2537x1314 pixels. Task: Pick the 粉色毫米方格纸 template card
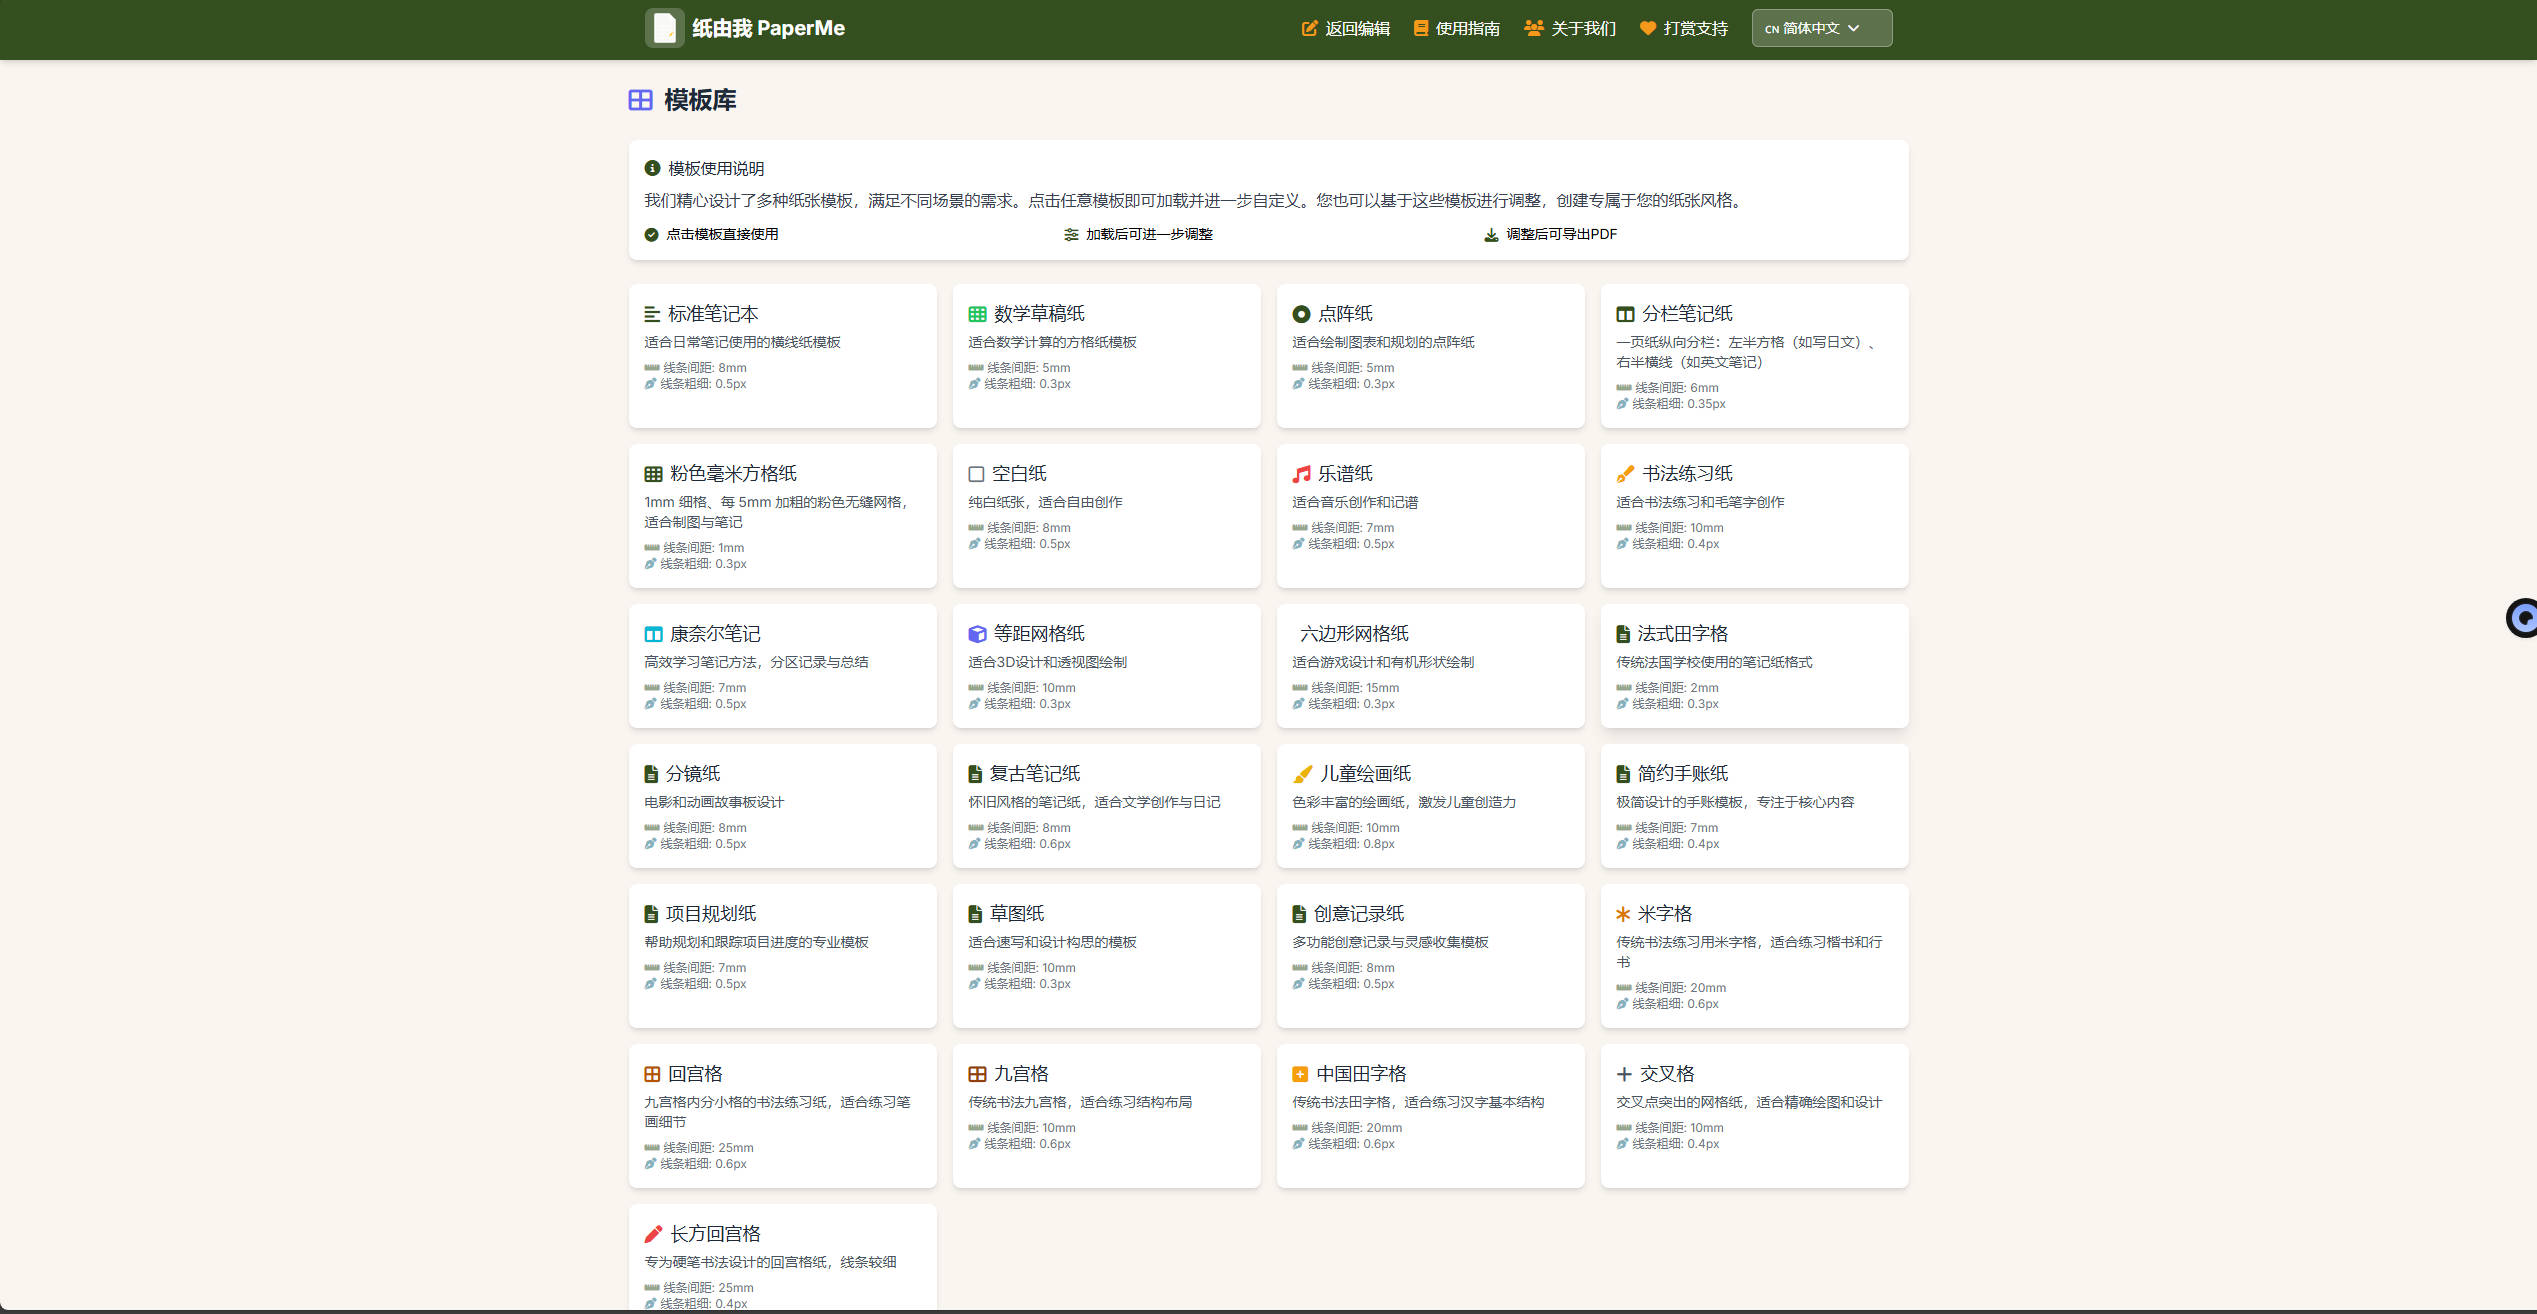coord(782,515)
